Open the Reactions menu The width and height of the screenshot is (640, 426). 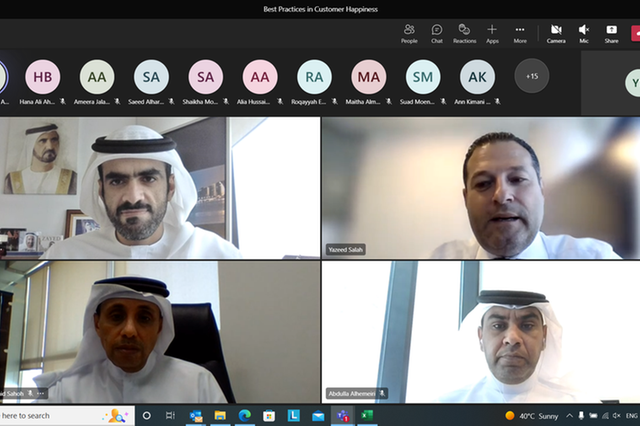coord(464,33)
